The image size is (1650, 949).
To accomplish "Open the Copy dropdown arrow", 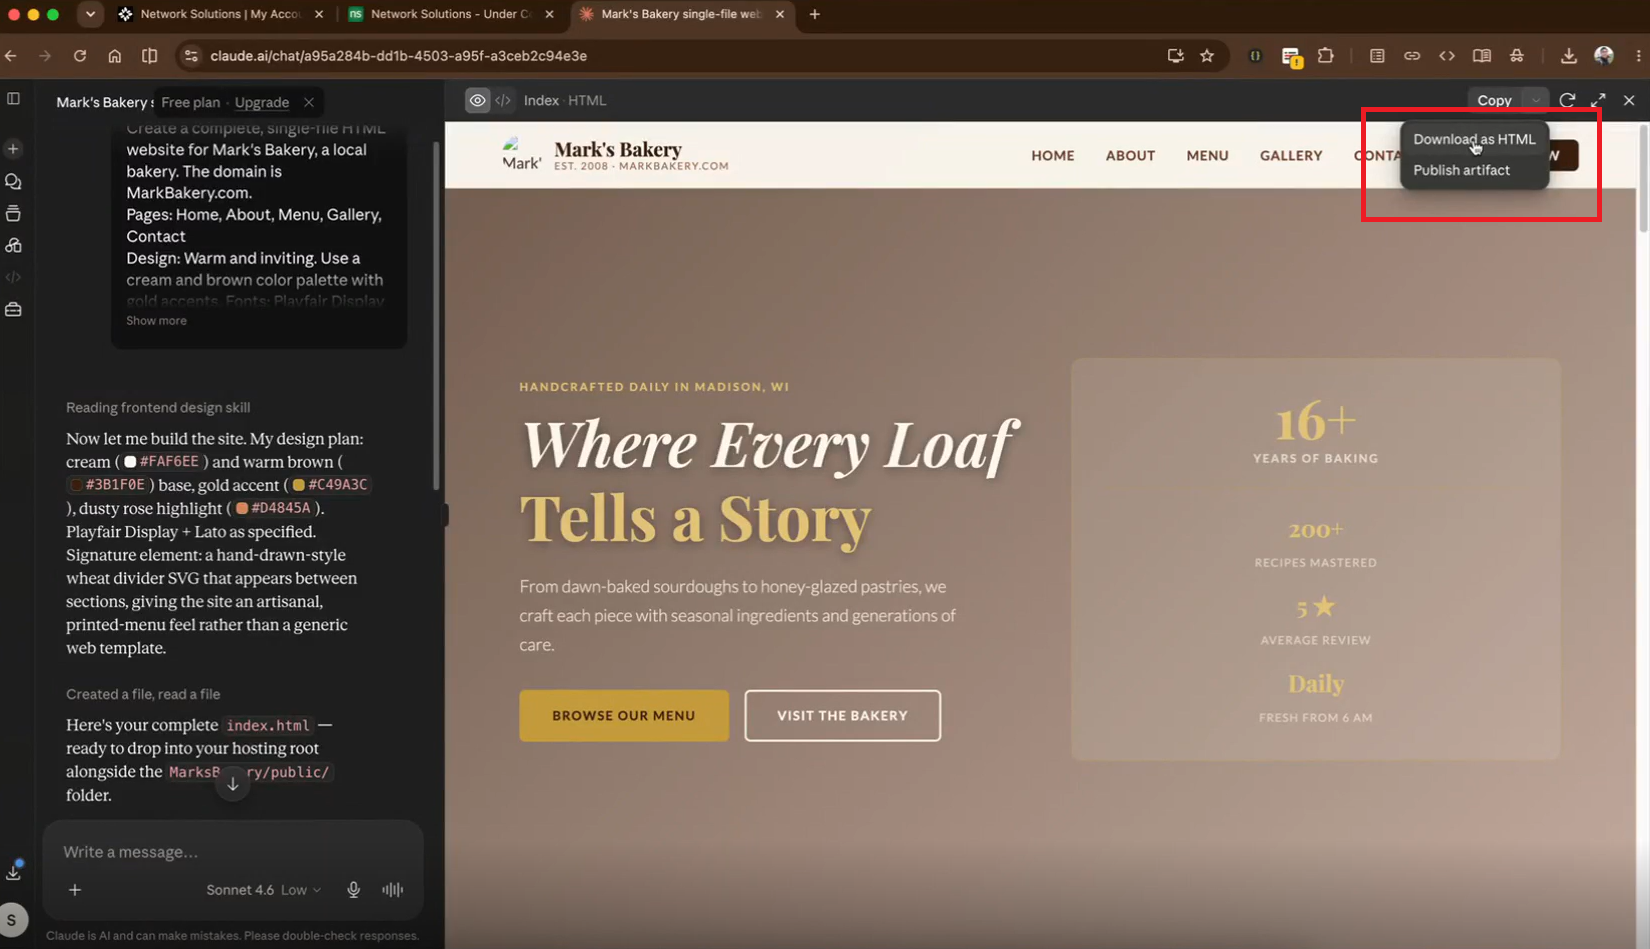I will click(1535, 100).
